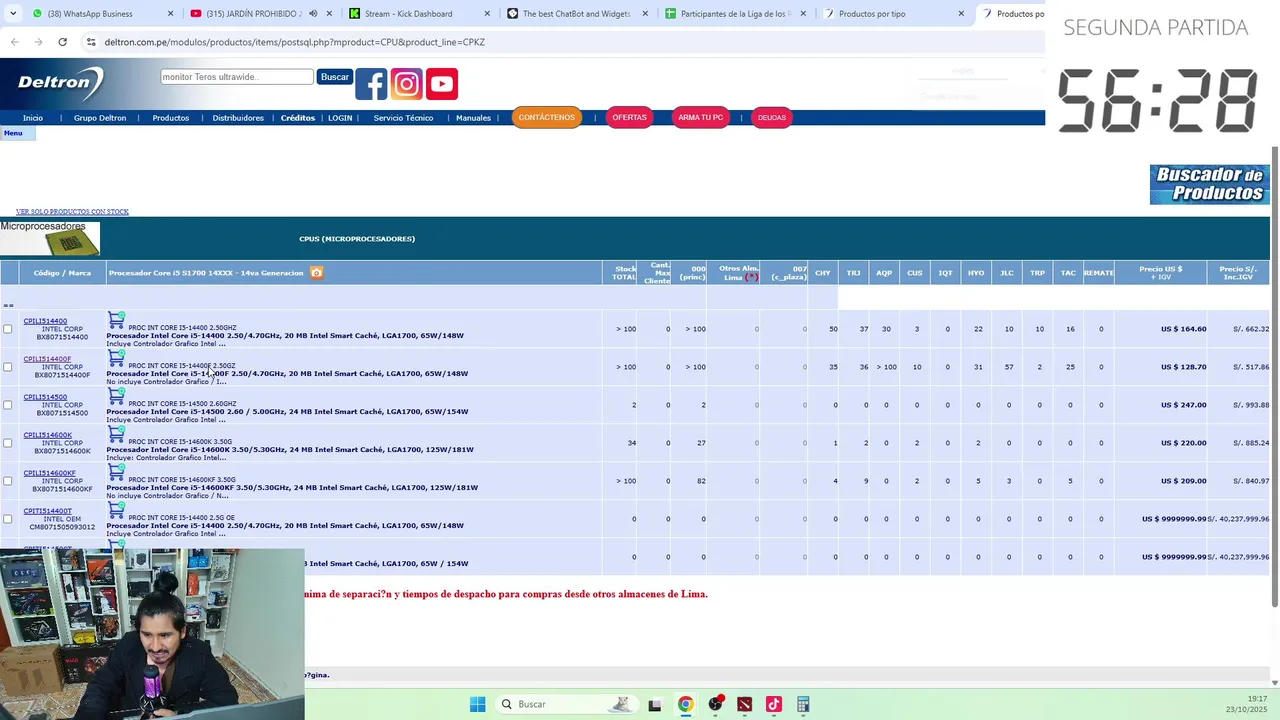Click the product search input field
Screen dimensions: 1280x720
coord(237,77)
